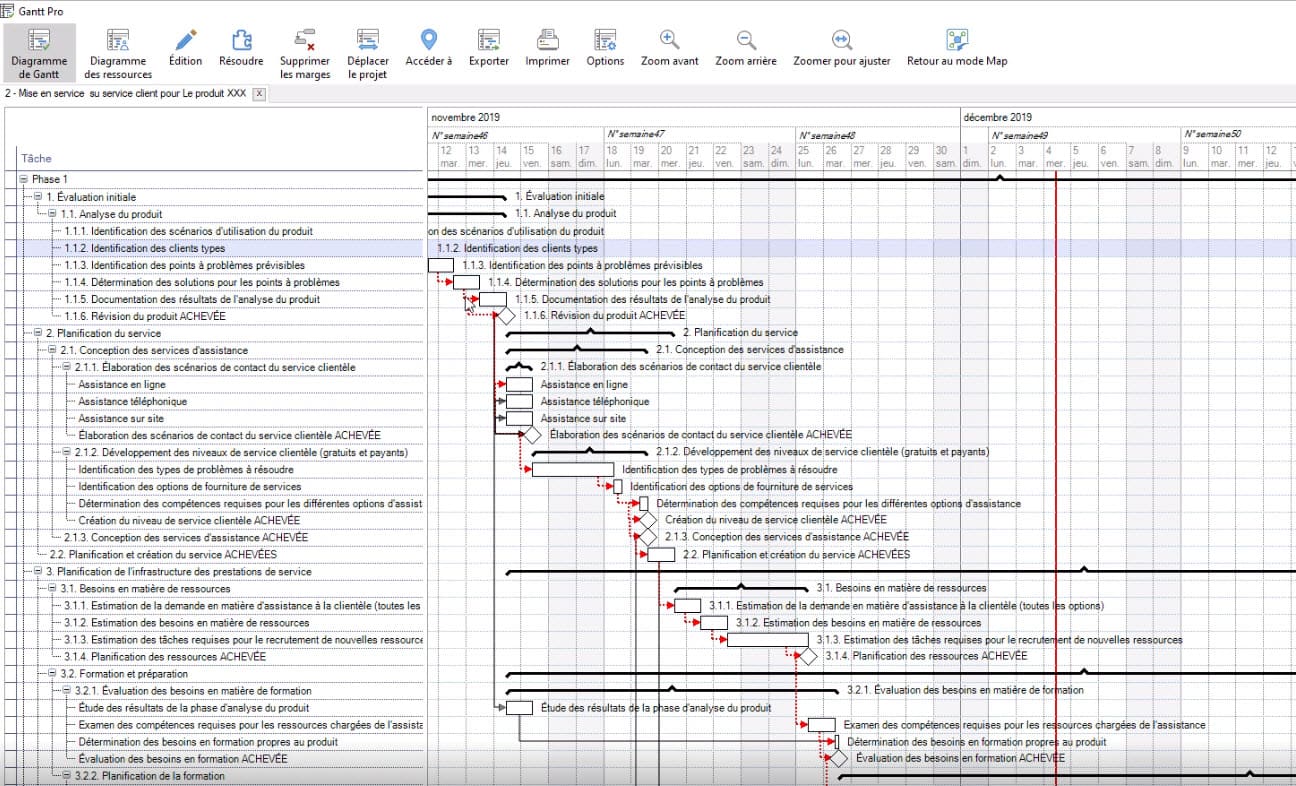
Task: Click the 3.1.3 Estimation des tâches Gantt bar
Action: 767,640
